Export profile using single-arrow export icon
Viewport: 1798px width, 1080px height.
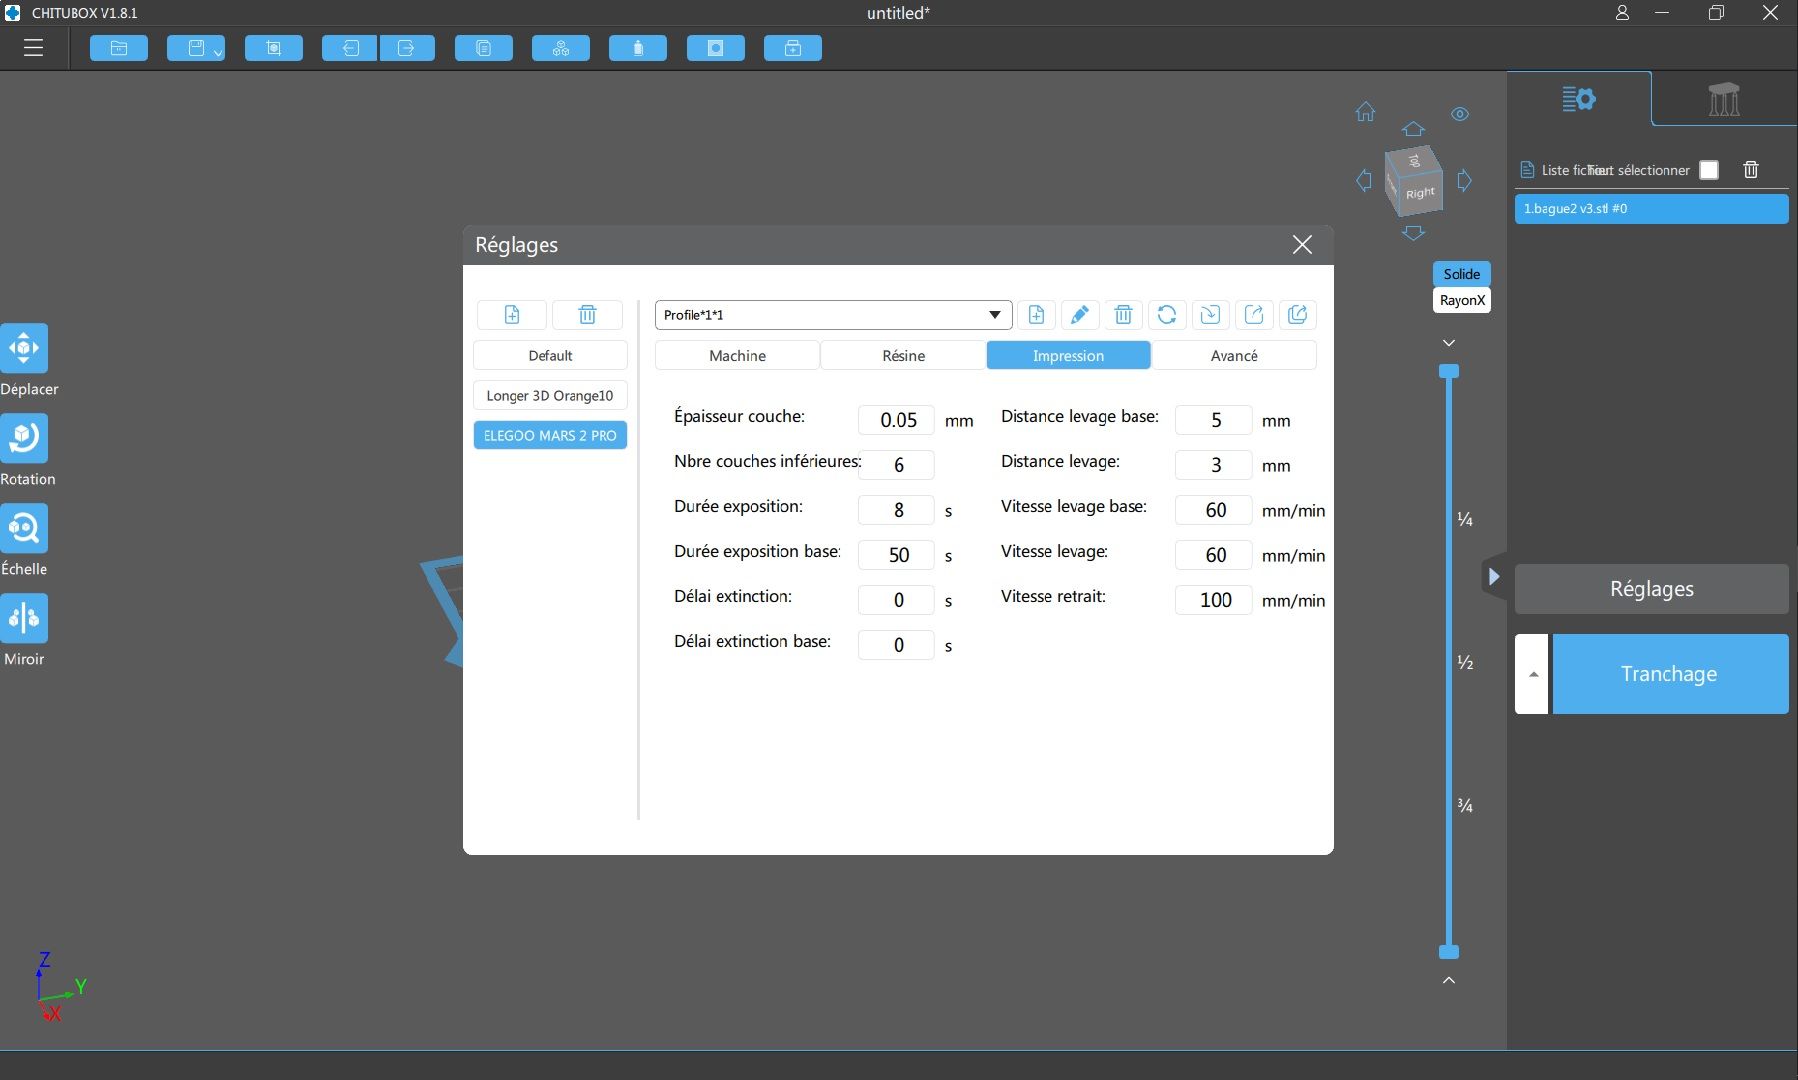point(1254,315)
